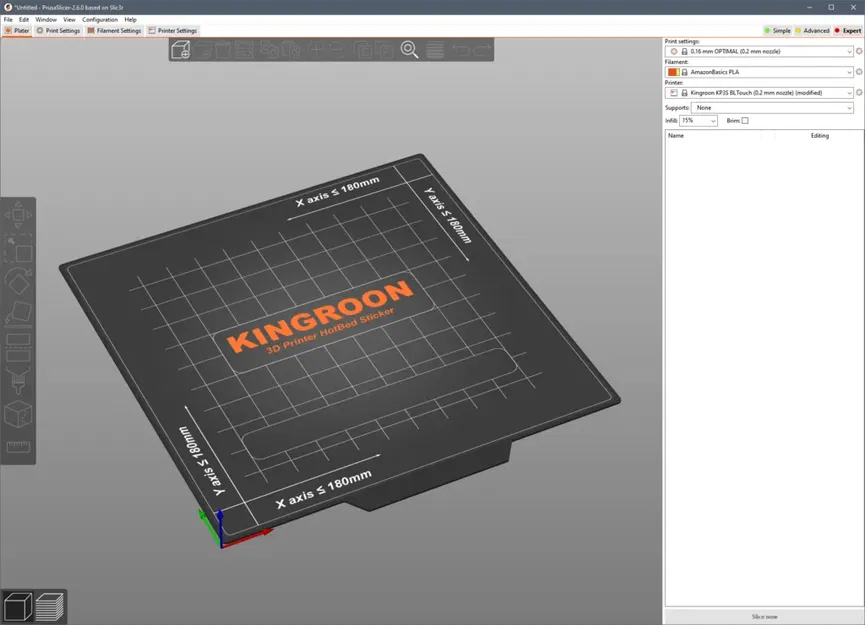865x625 pixels.
Task: Open the Configuration menu
Action: [x=100, y=19]
